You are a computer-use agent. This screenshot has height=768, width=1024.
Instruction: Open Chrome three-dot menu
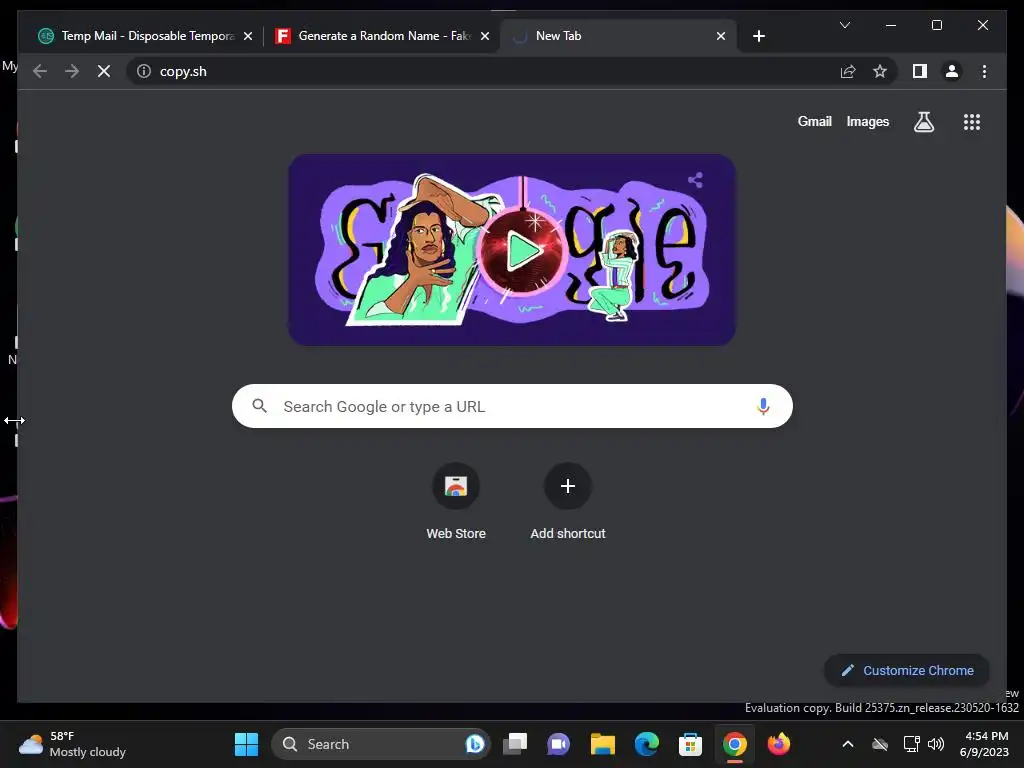[x=984, y=71]
